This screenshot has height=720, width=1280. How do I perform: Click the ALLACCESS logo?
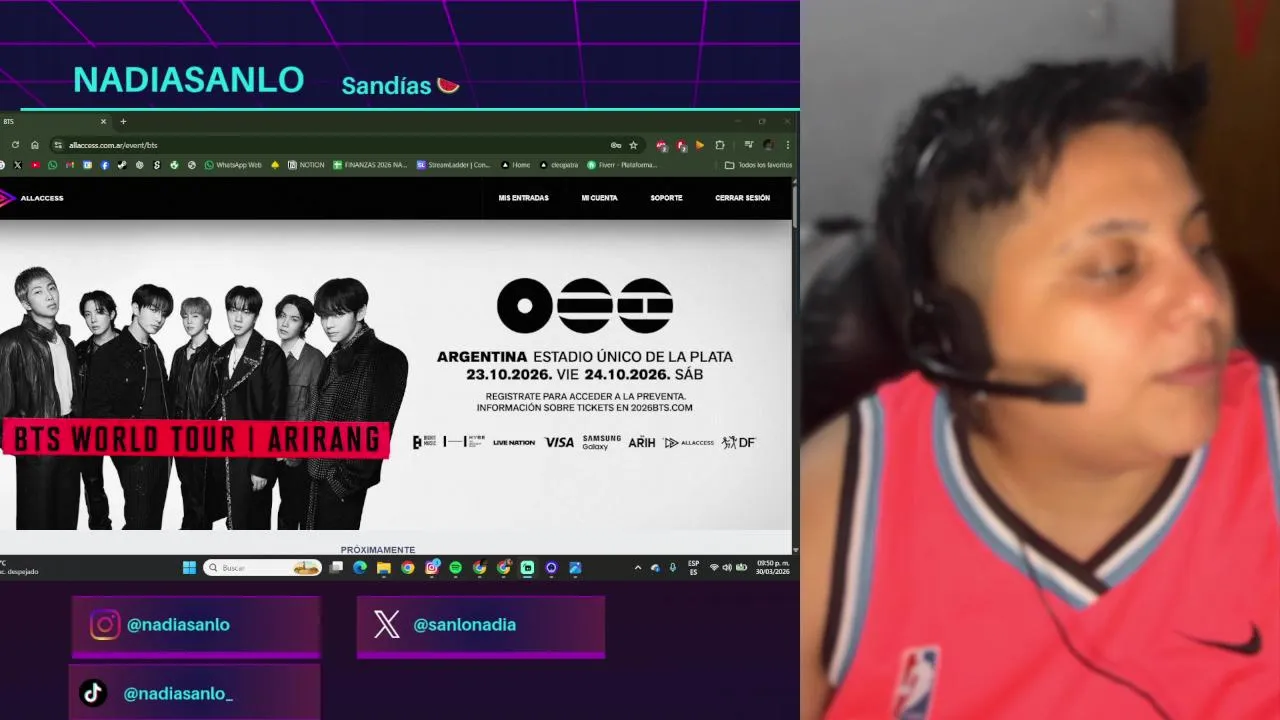[32, 198]
